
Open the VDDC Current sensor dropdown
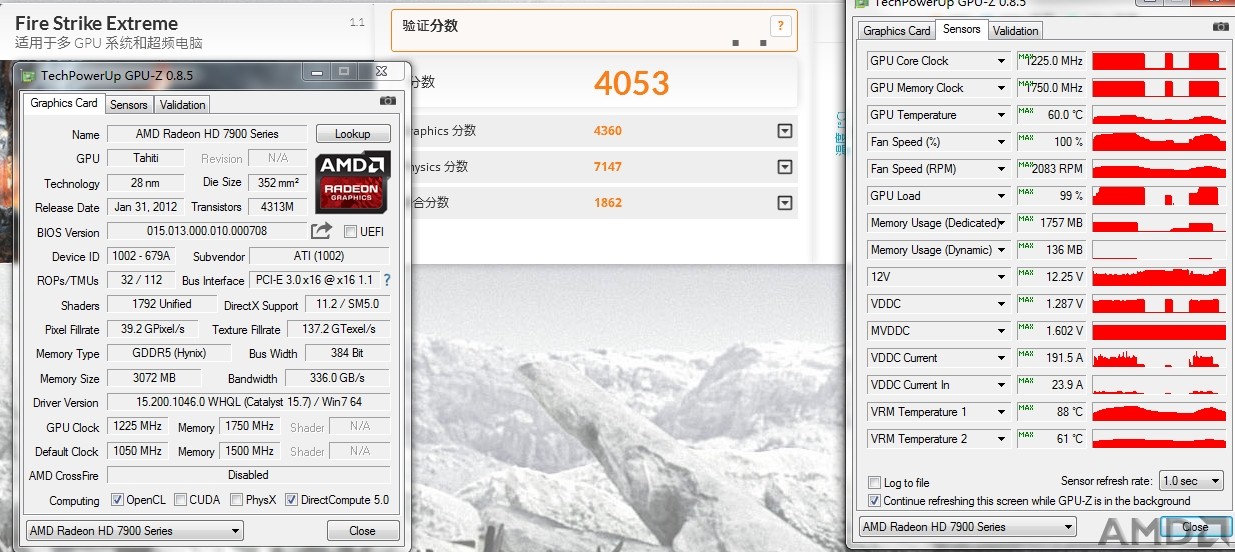1001,358
